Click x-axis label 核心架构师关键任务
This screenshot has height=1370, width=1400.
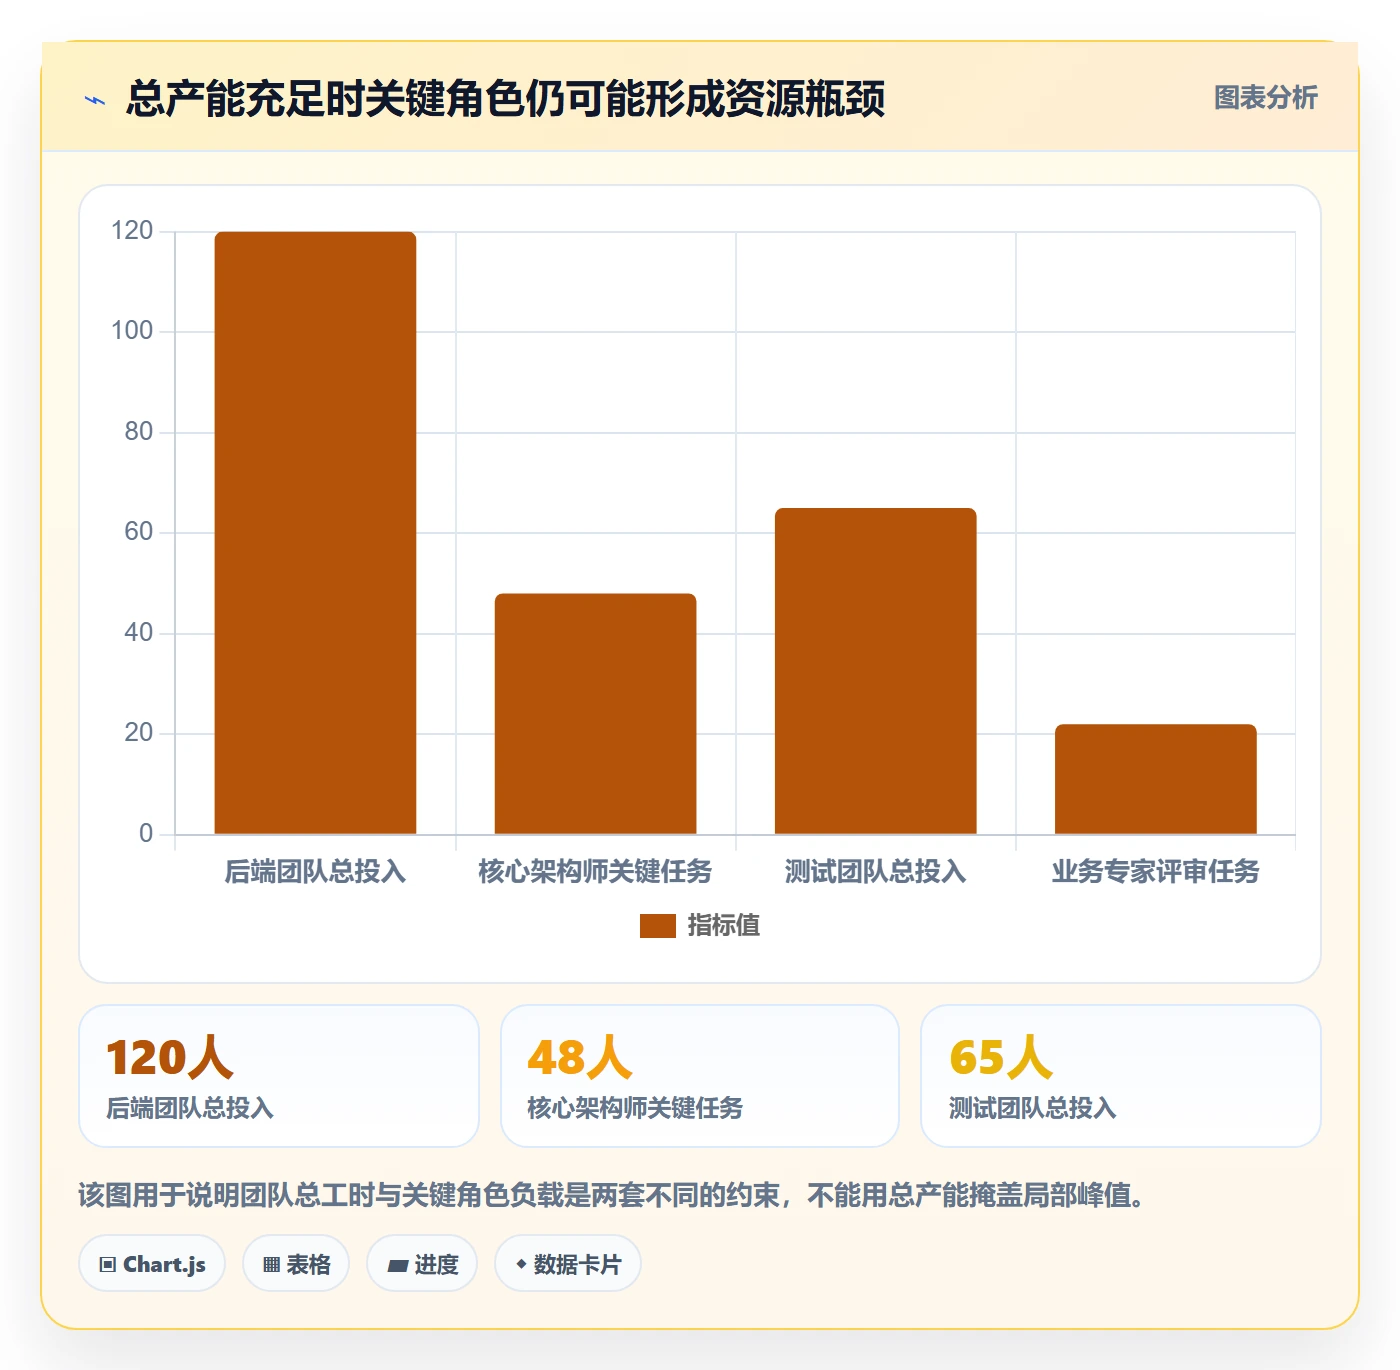tap(595, 872)
